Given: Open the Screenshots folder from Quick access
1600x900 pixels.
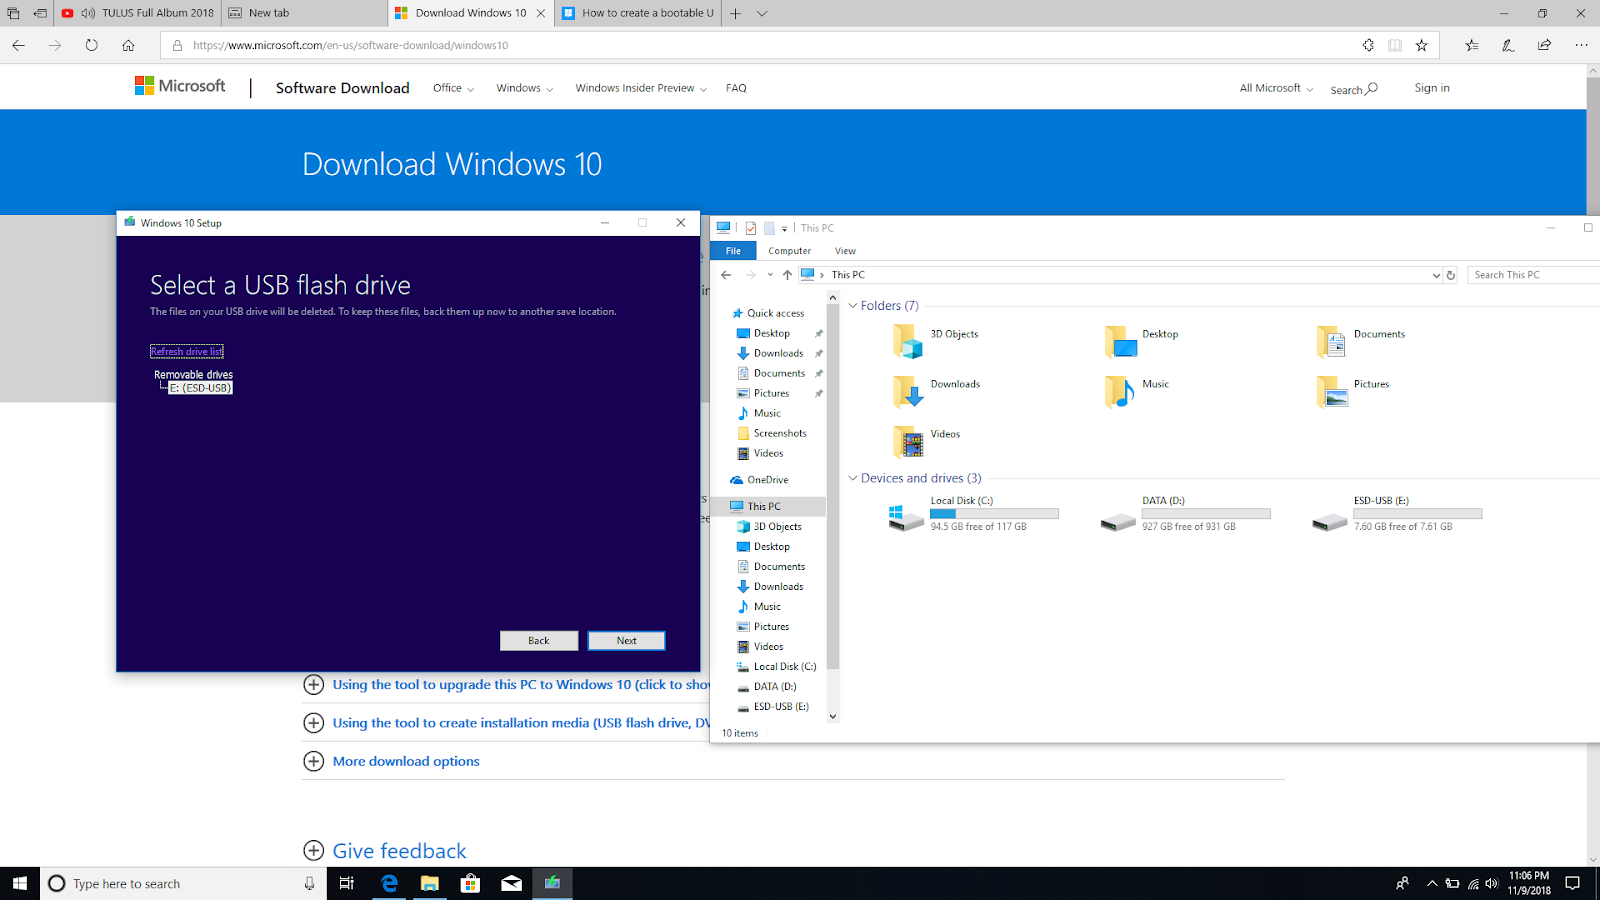Looking at the screenshot, I should (780, 432).
